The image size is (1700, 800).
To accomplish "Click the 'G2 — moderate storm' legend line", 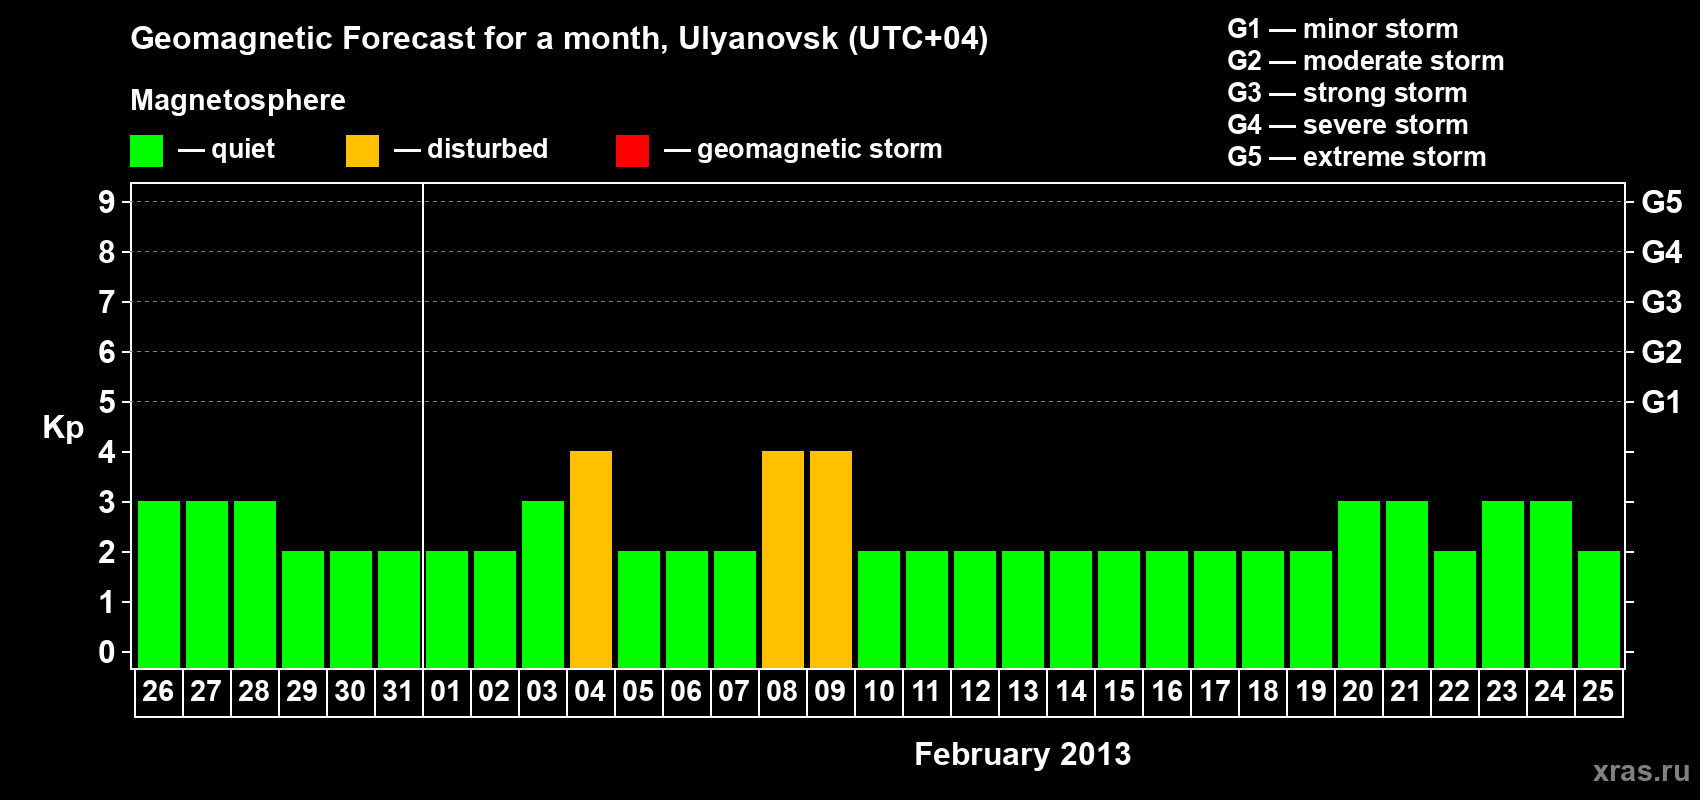I will 1366,61.
